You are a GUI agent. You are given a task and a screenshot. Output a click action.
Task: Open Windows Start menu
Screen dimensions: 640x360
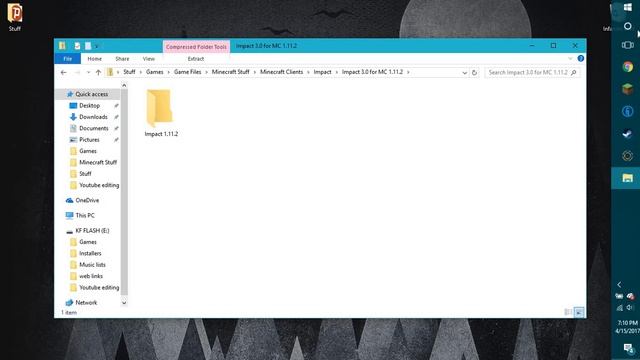point(628,7)
